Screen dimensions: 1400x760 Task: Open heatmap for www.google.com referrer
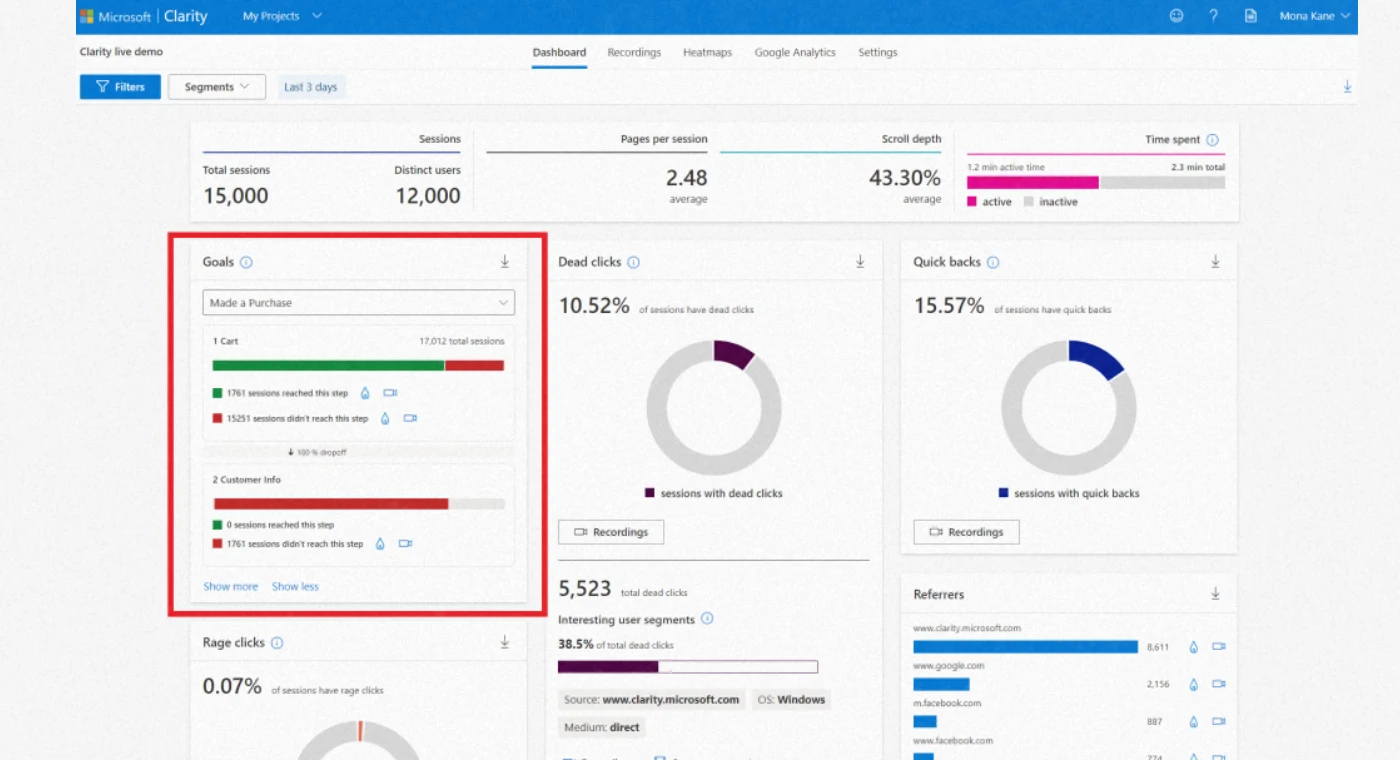[x=1193, y=684]
